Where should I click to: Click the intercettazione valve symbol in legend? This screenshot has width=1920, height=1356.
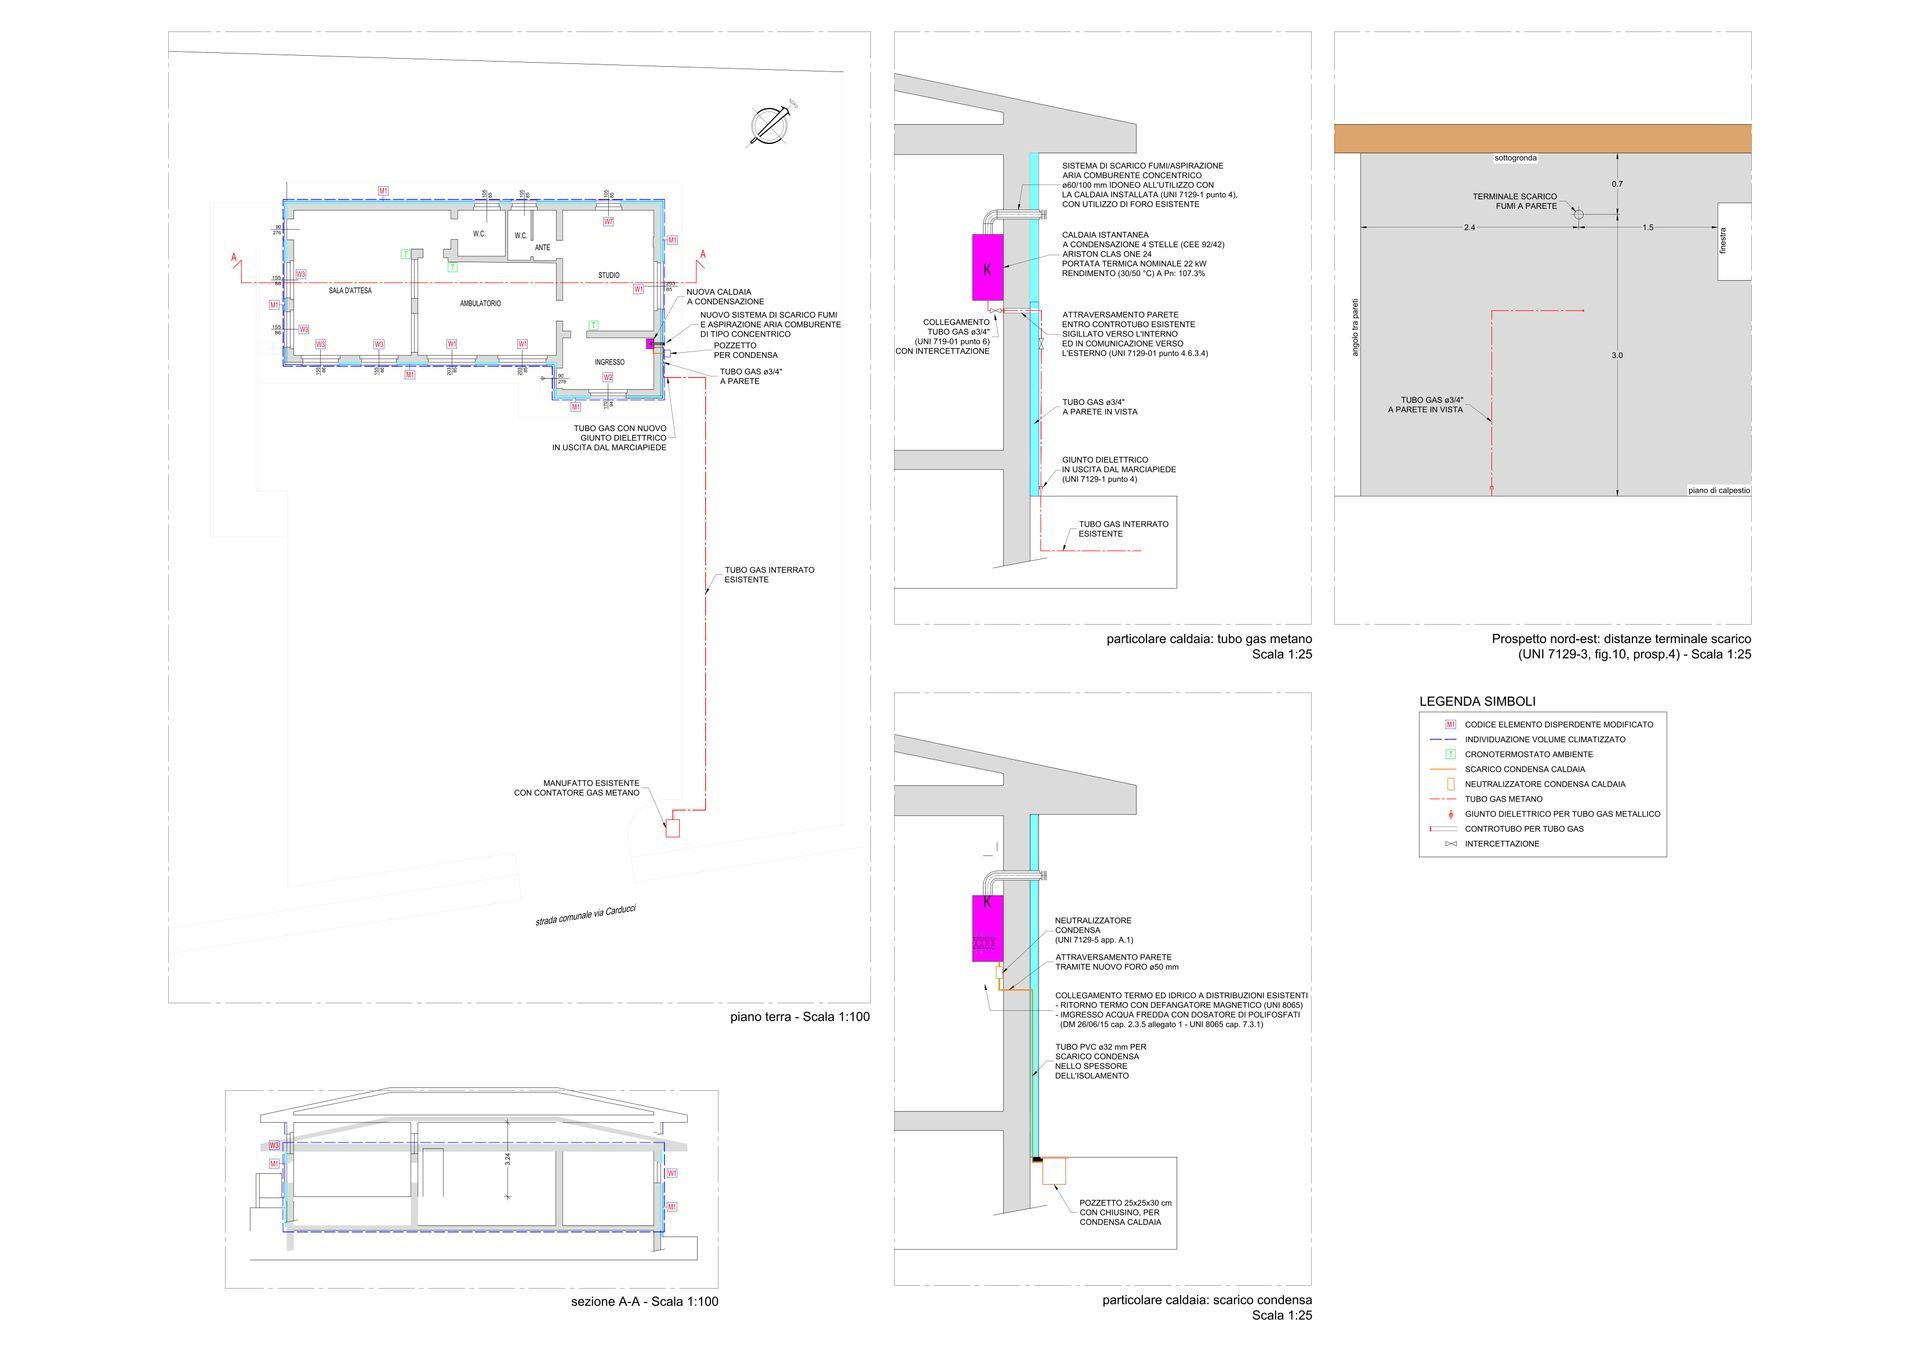1450,844
